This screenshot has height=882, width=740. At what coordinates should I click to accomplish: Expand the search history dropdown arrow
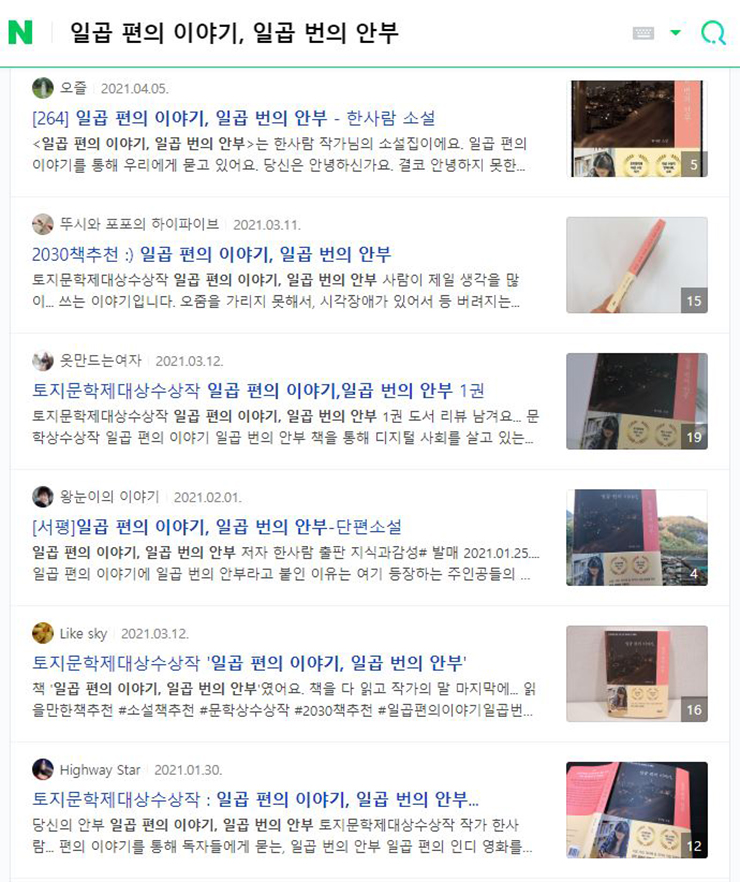[x=676, y=33]
